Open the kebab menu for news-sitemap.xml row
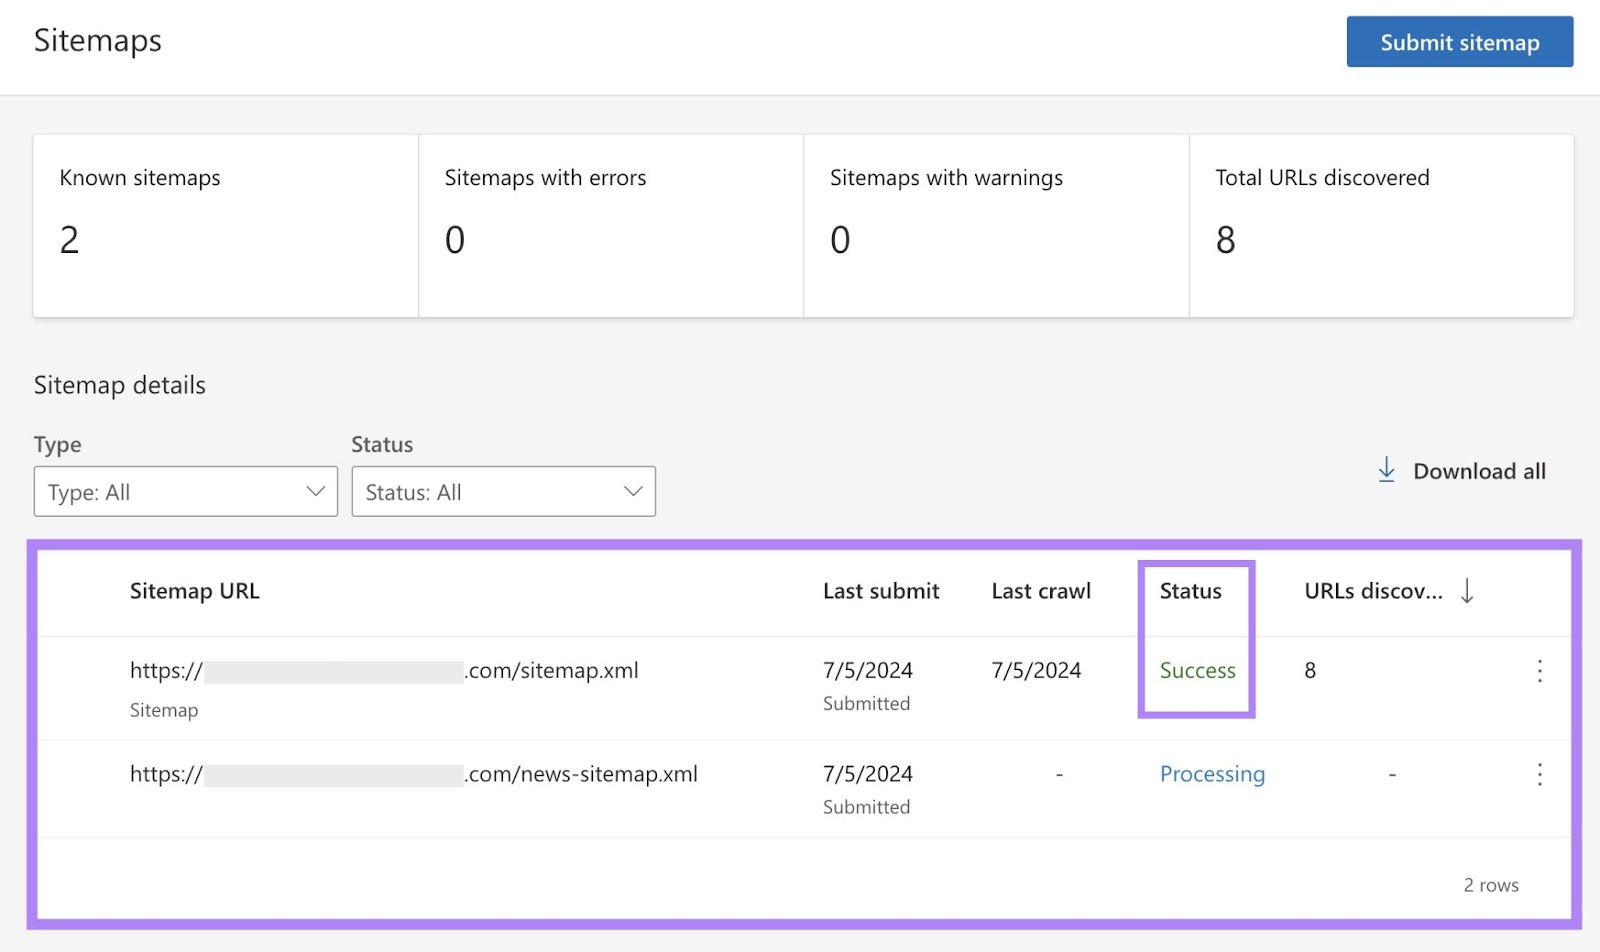 (x=1539, y=775)
